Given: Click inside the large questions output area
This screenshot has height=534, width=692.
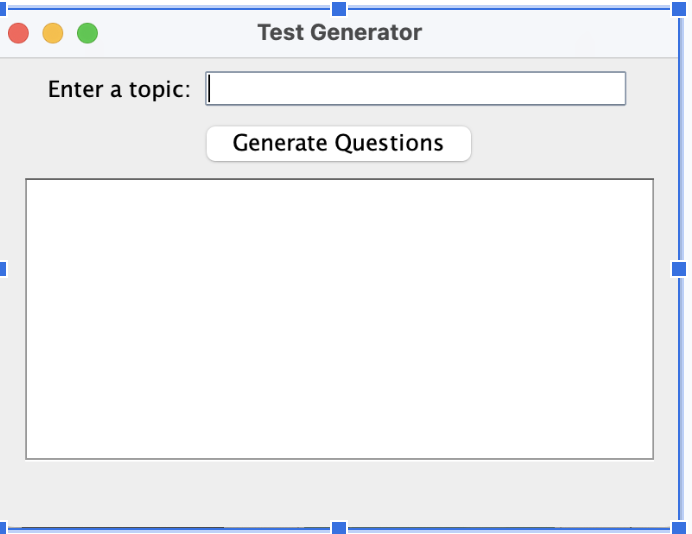Looking at the screenshot, I should pos(339,318).
